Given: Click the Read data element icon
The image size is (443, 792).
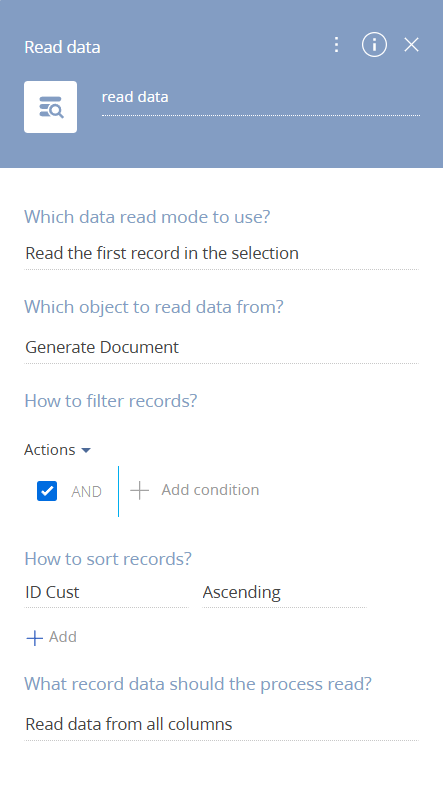Looking at the screenshot, I should [x=51, y=107].
